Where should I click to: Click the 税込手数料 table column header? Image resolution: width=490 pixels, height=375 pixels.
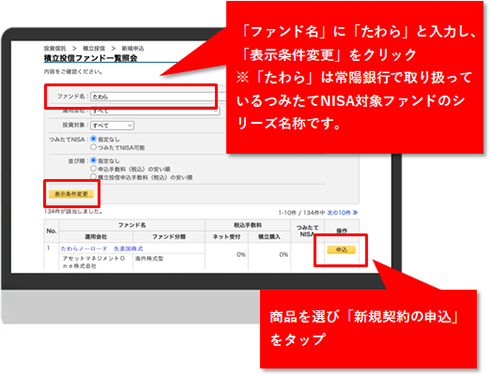[248, 225]
